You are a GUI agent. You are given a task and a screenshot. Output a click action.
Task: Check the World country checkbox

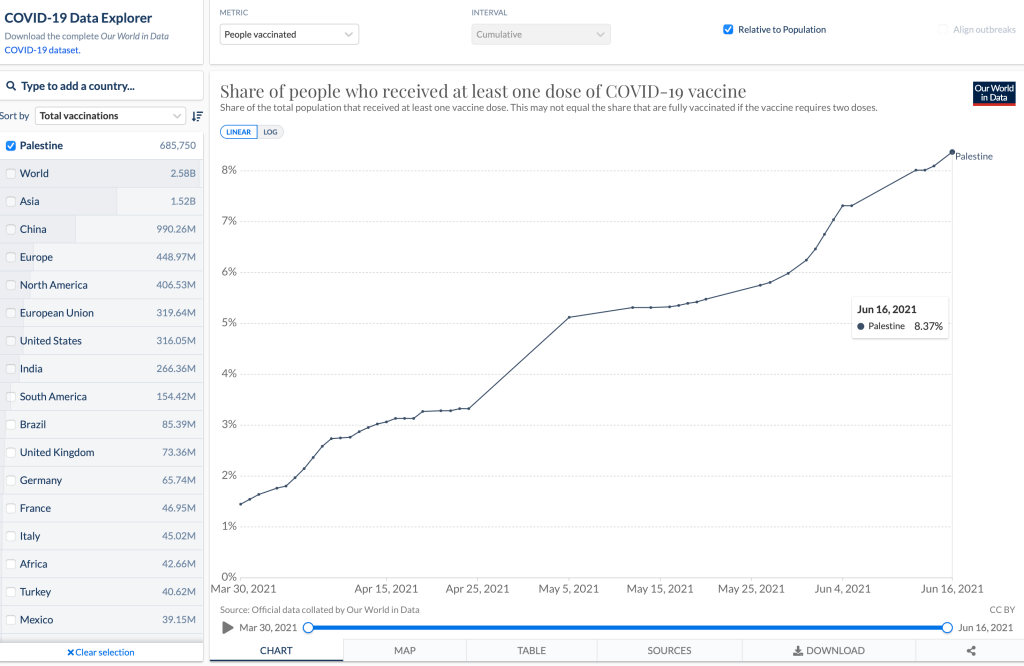[x=11, y=174]
